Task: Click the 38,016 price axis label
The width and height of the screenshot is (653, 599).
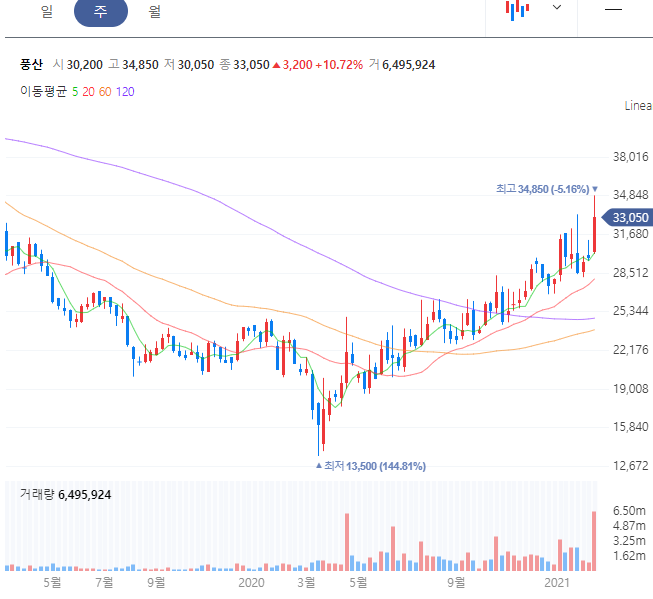Action: [631, 157]
